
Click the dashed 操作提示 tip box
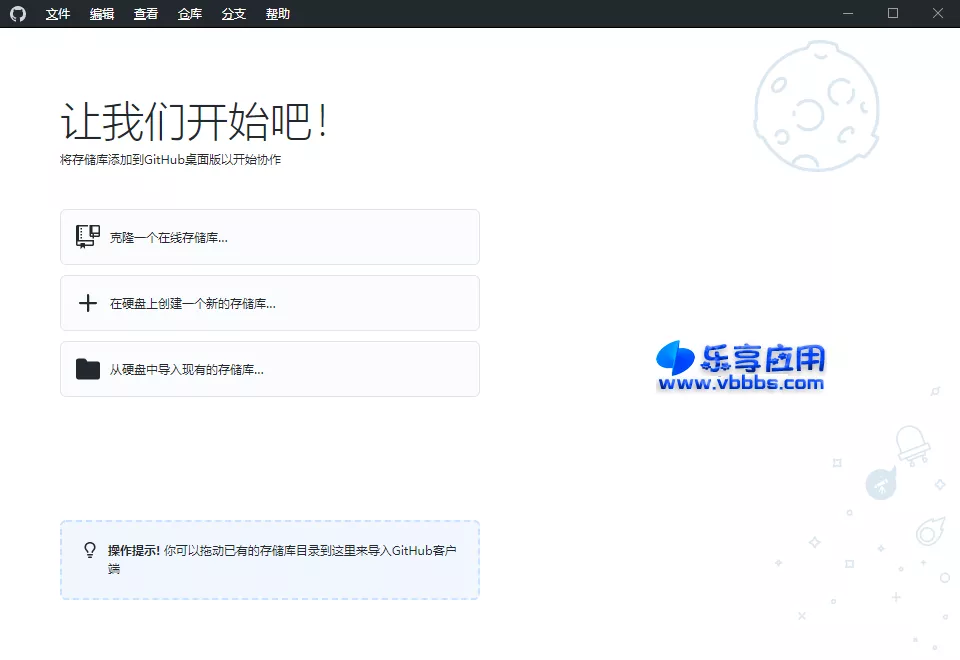(x=270, y=560)
